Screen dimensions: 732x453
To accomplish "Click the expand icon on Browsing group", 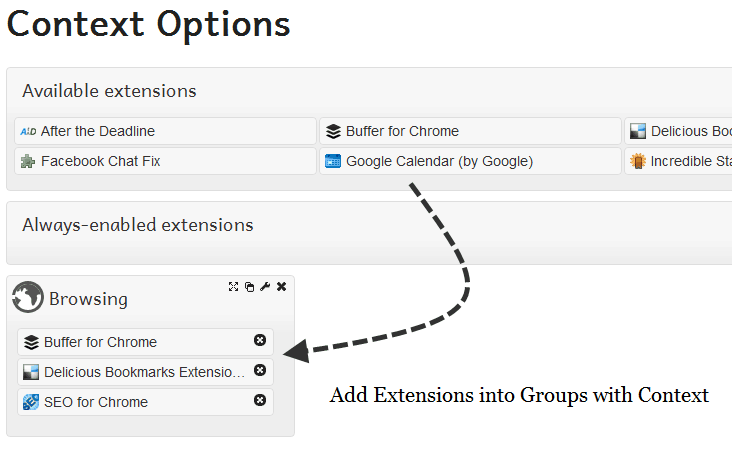I will 234,287.
